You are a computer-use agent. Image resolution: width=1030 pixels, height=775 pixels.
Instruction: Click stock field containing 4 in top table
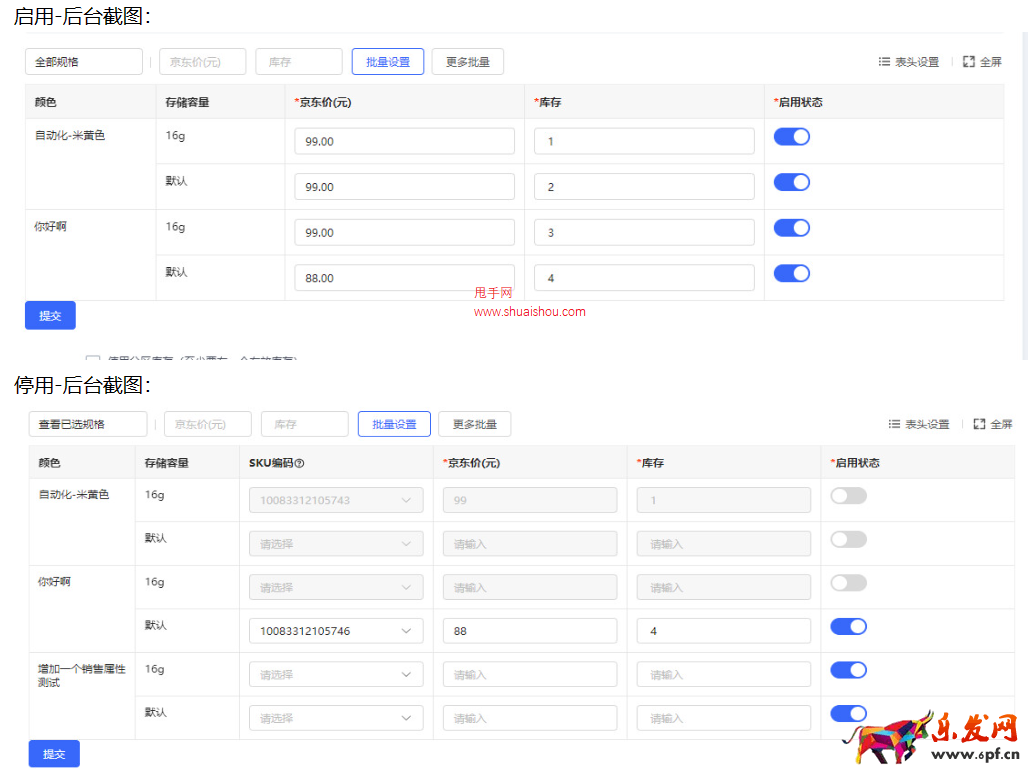pos(644,278)
